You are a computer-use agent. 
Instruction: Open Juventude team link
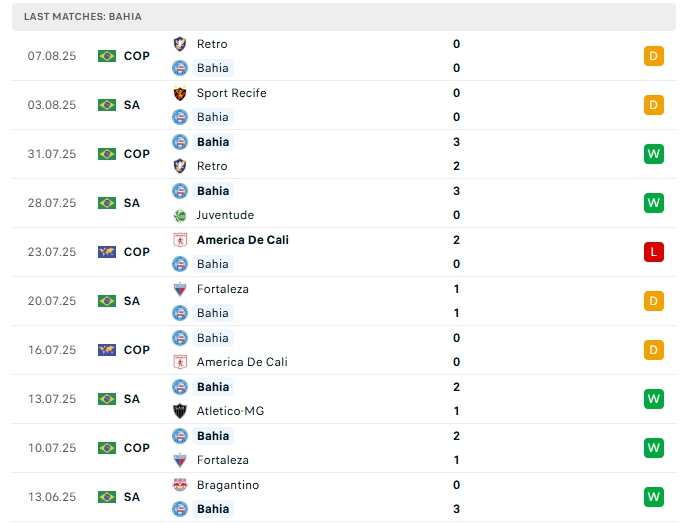coord(225,215)
